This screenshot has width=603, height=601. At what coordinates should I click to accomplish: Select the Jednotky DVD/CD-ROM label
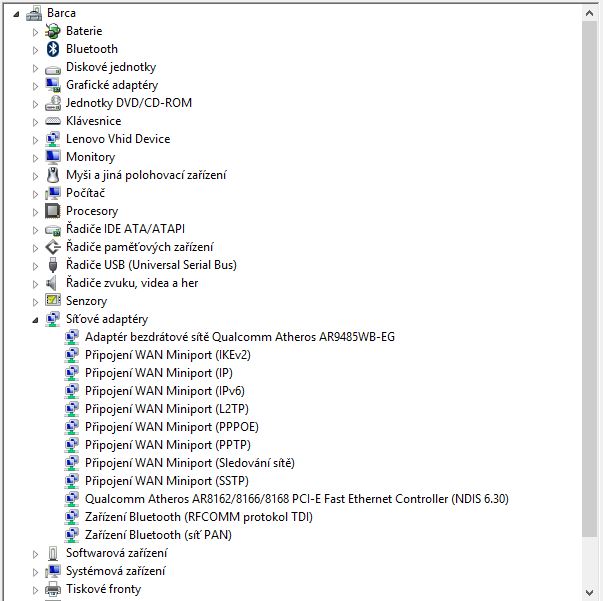(x=129, y=103)
